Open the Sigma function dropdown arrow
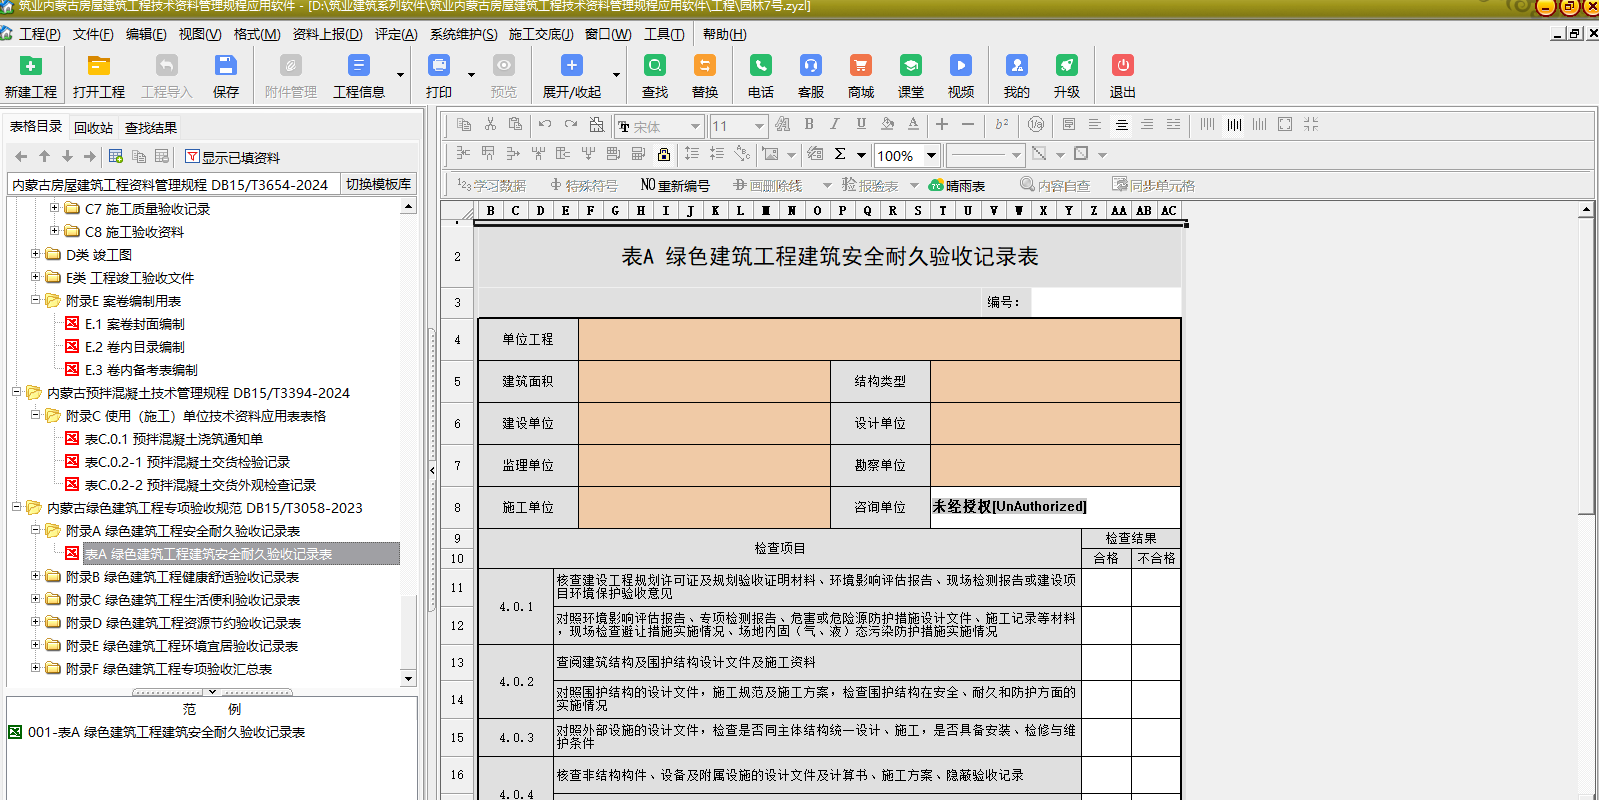The image size is (1599, 800). 861,155
